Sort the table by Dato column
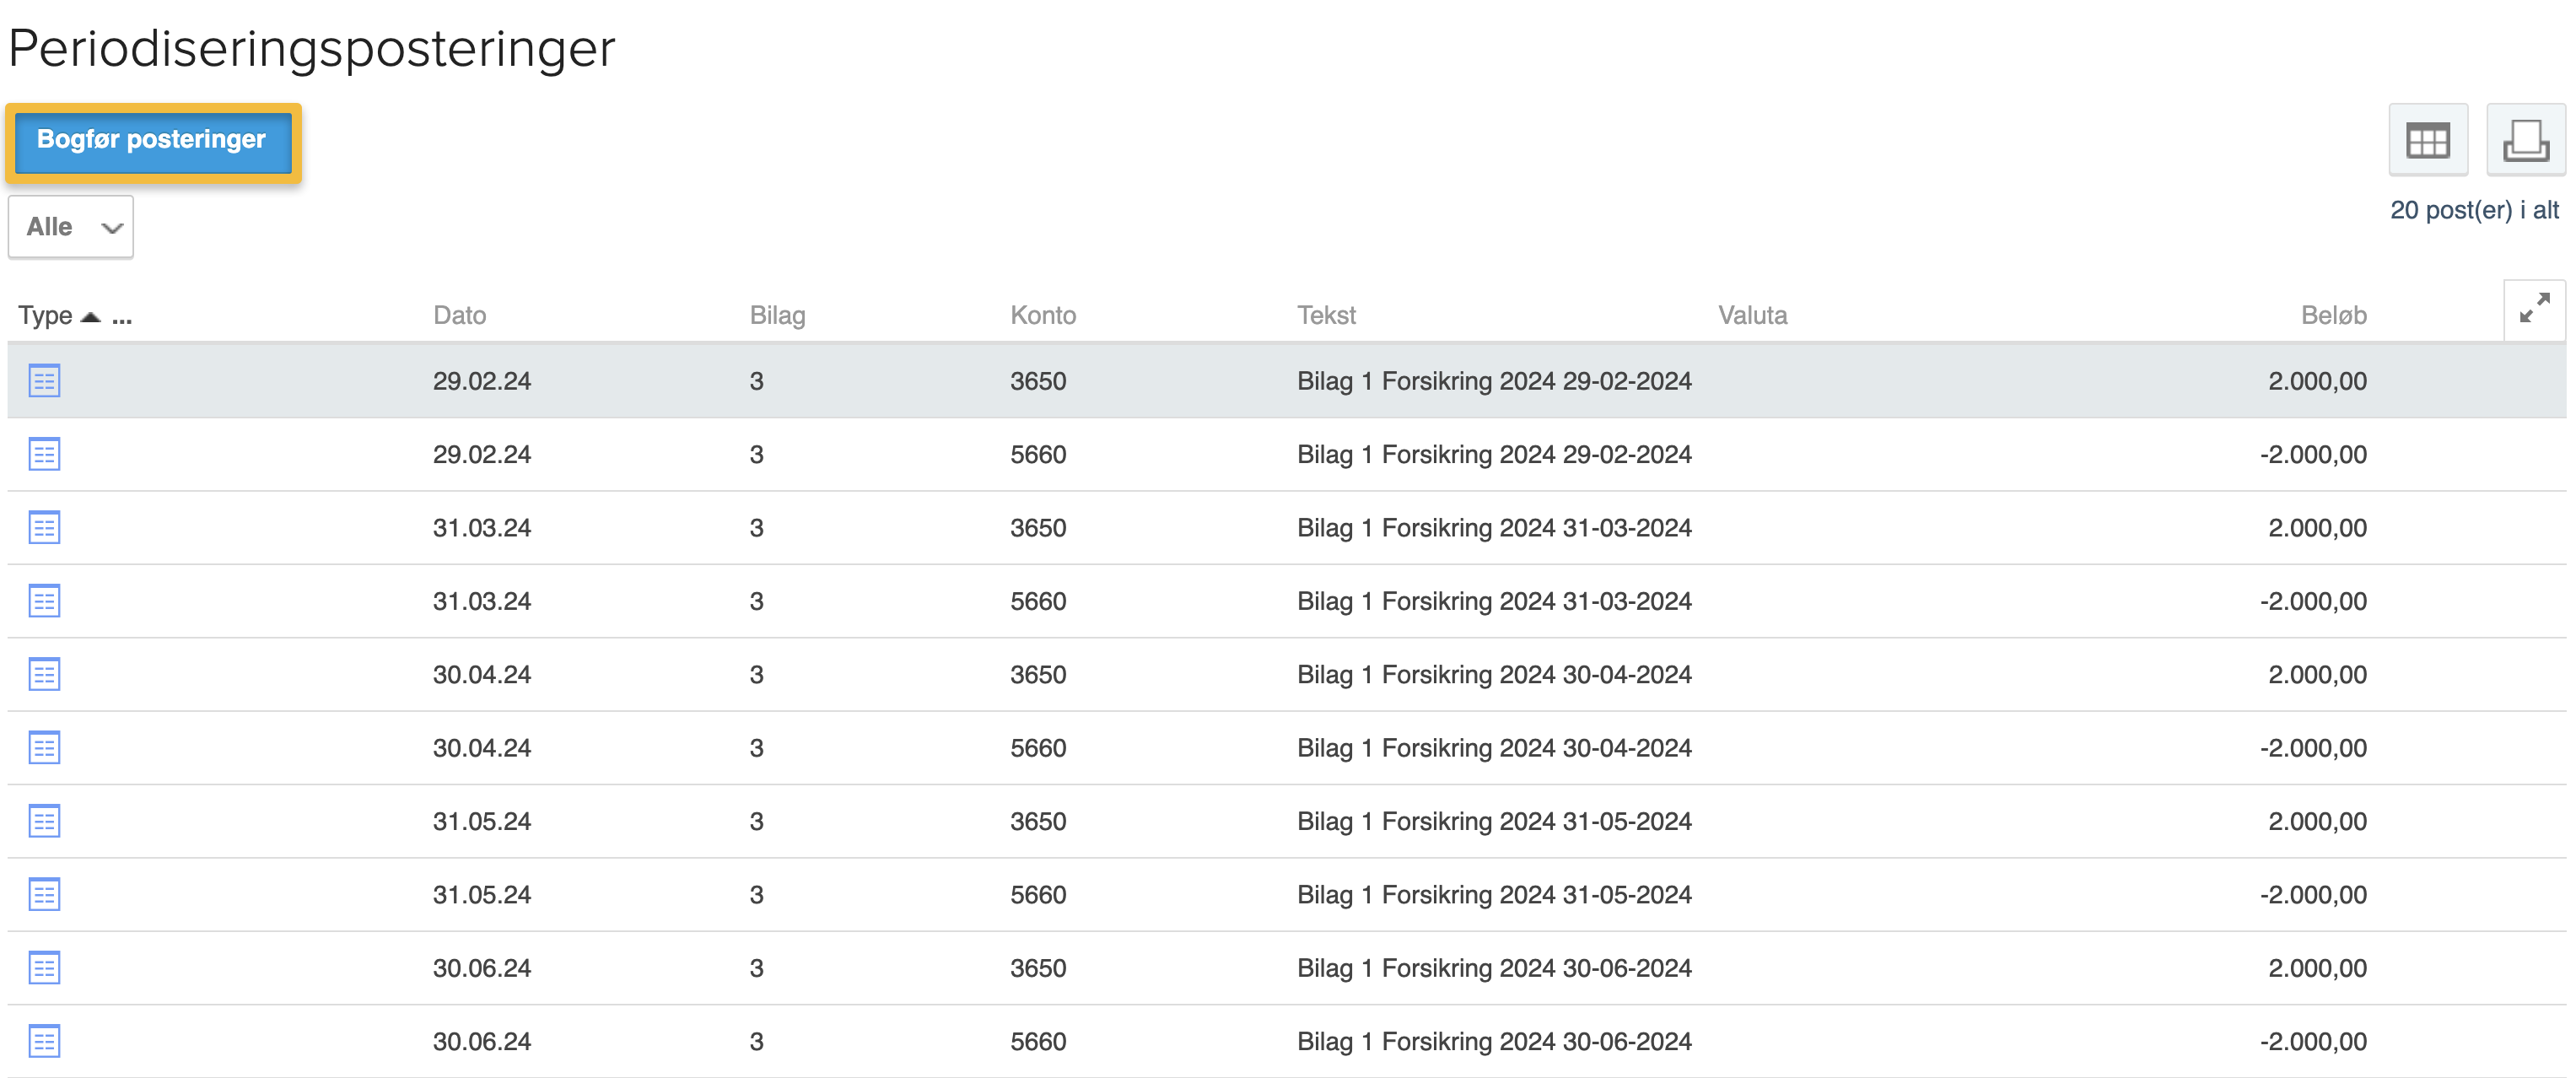 459,316
